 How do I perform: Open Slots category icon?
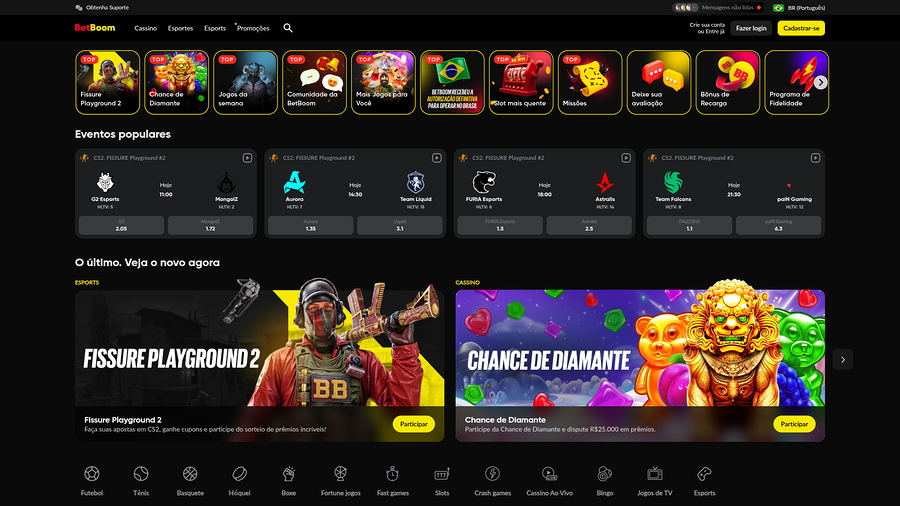tap(442, 474)
